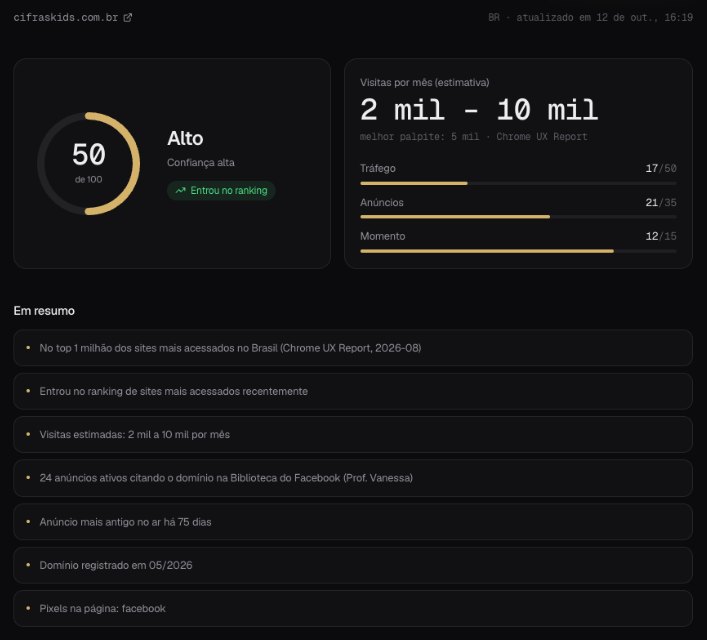
Task: Click the Tráfego progress bar
Action: pyautogui.click(x=518, y=183)
